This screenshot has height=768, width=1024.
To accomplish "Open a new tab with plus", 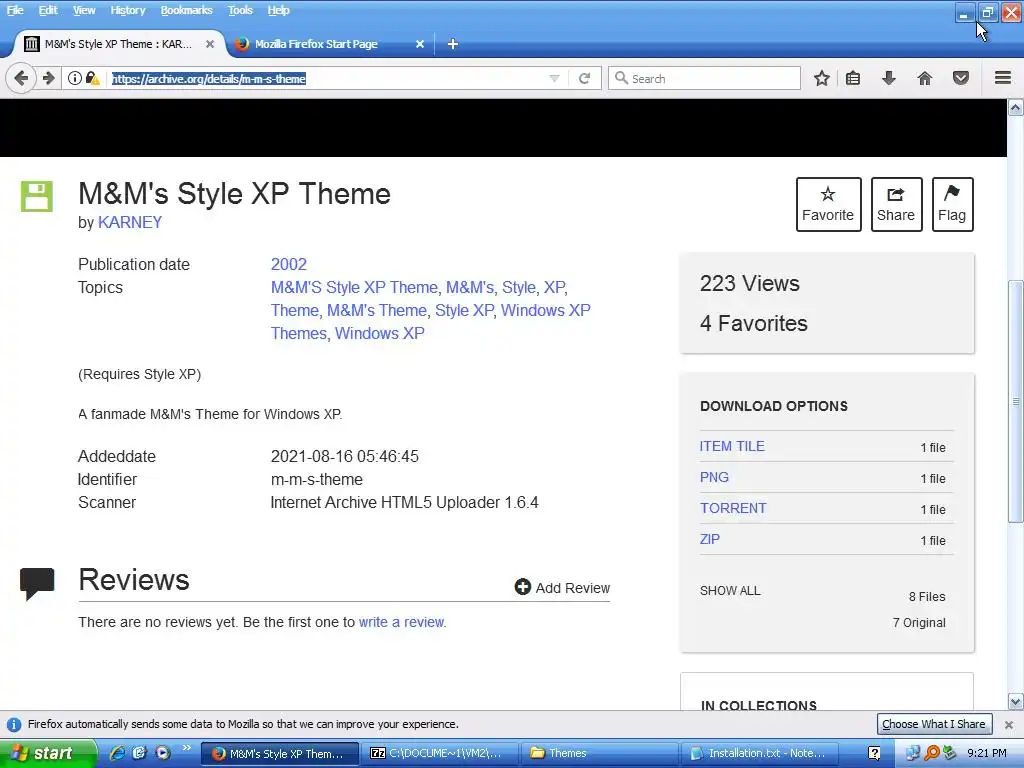I will coord(453,44).
